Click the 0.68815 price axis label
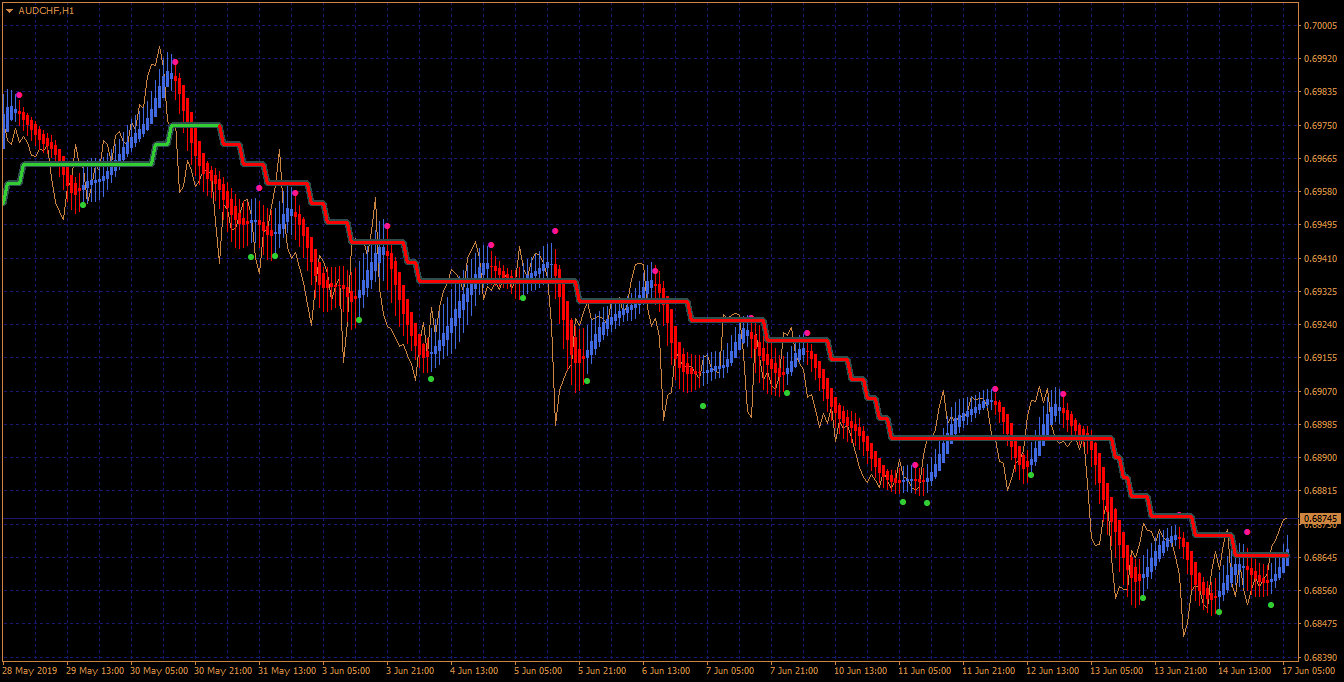1344x682 pixels. click(x=1319, y=490)
